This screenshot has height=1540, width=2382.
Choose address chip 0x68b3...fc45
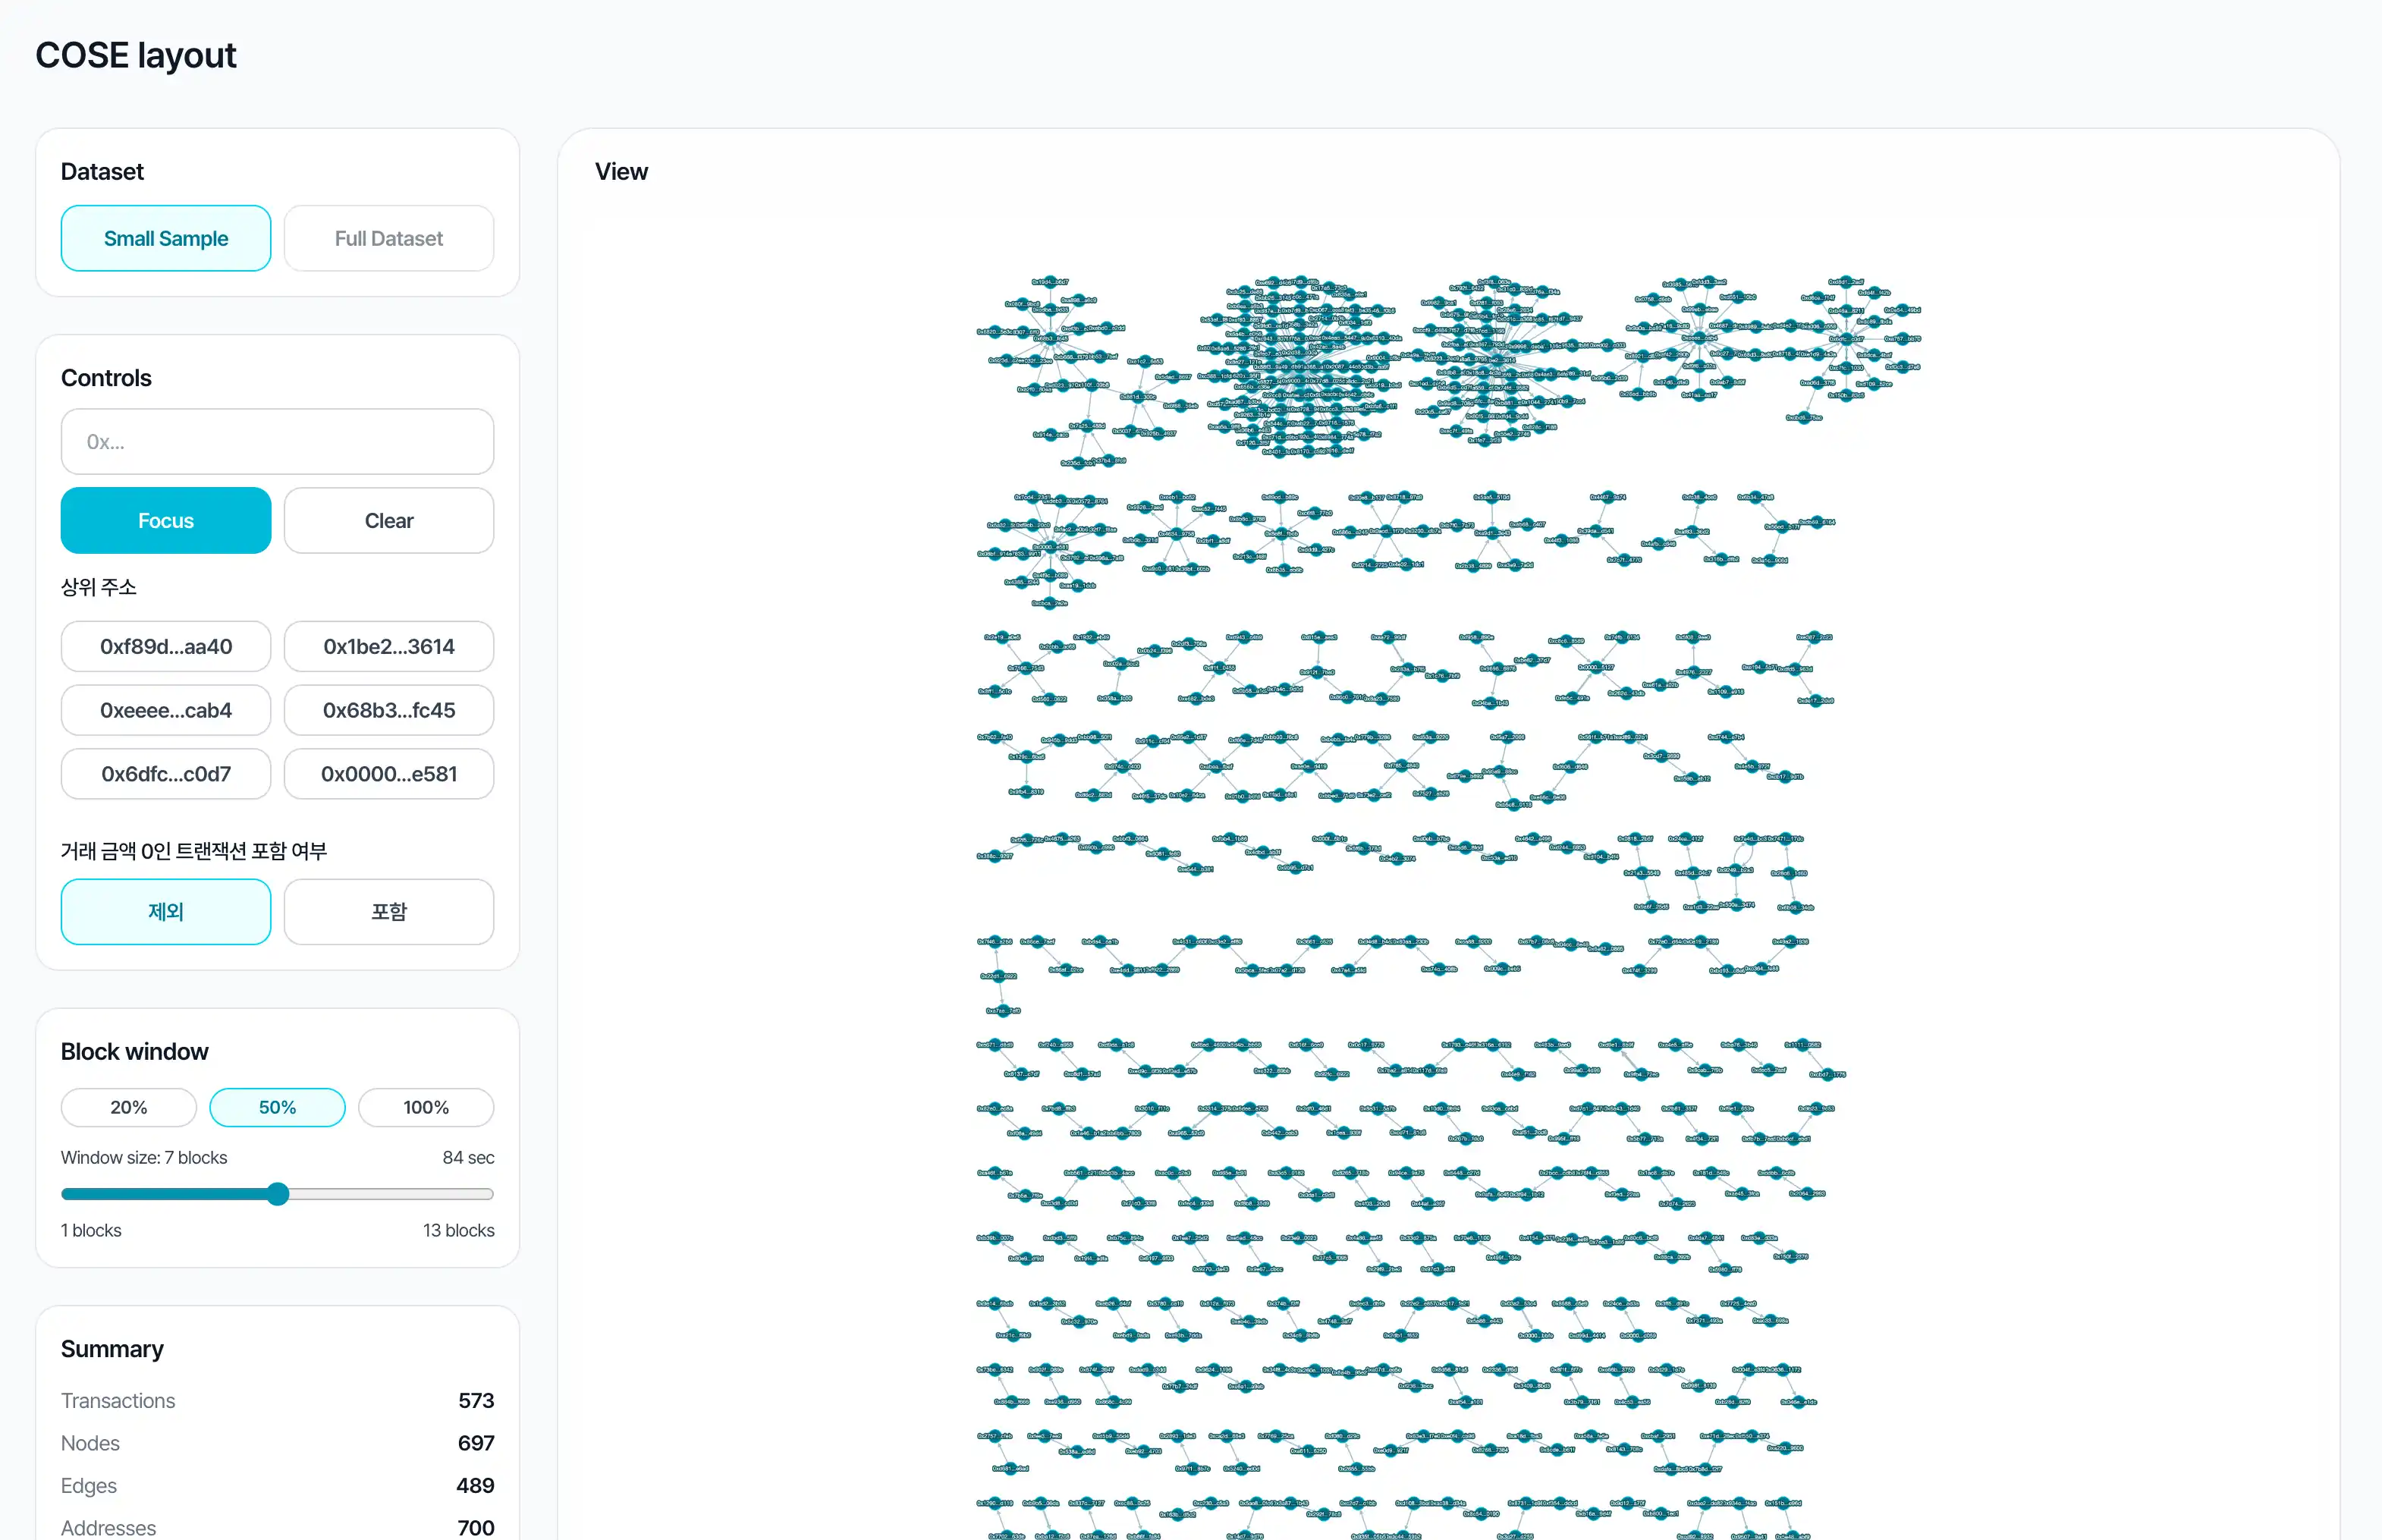pos(388,710)
